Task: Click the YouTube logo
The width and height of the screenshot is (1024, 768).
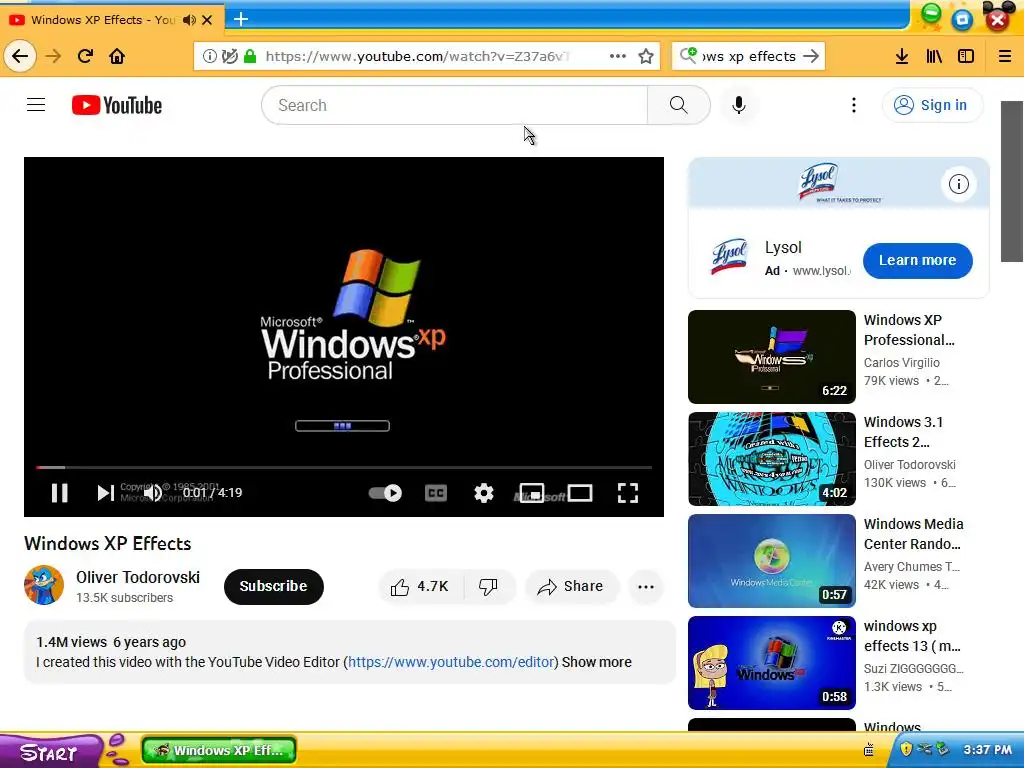Action: [117, 105]
